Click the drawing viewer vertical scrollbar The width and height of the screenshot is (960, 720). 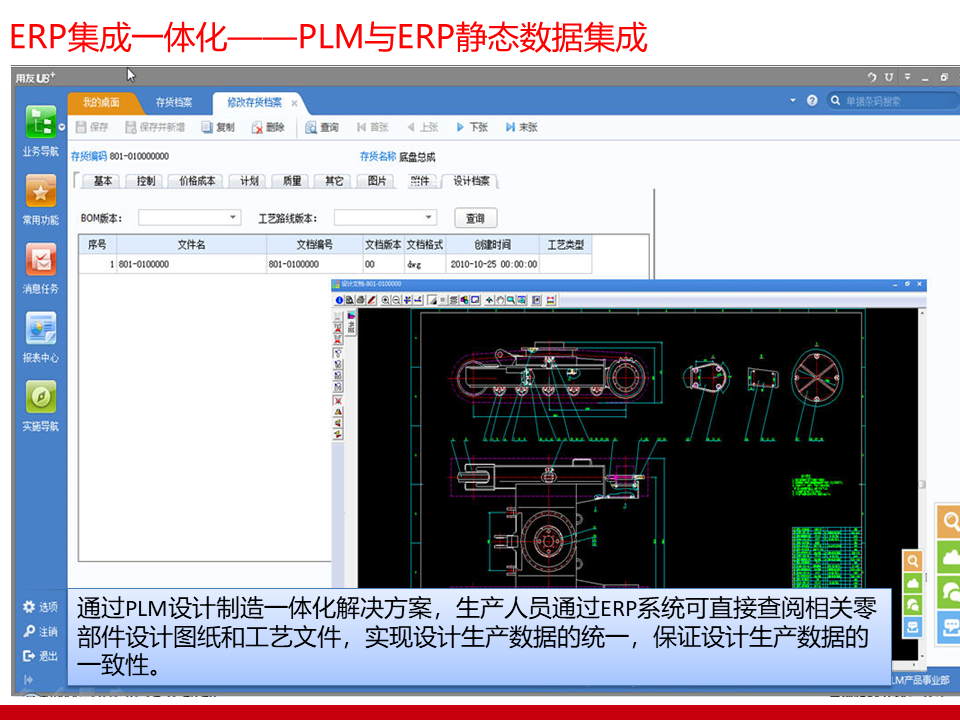[x=922, y=484]
